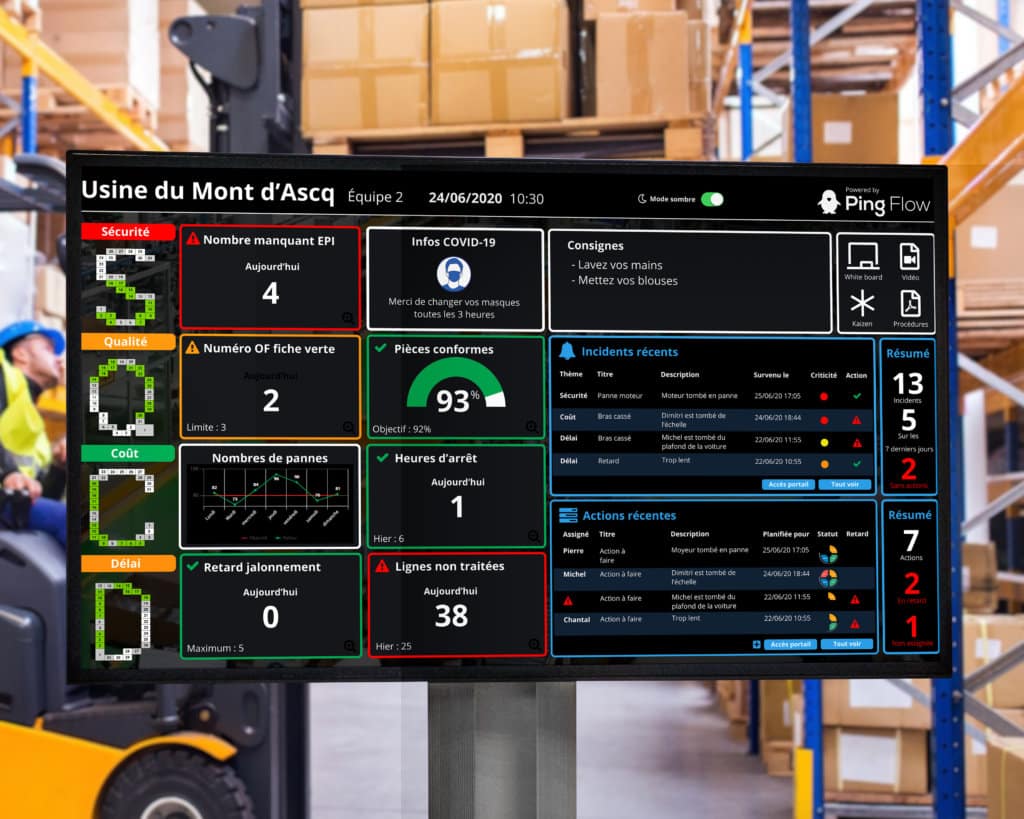Zoom into the Nombre manquant EPI card
The height and width of the screenshot is (819, 1024).
pos(348,318)
